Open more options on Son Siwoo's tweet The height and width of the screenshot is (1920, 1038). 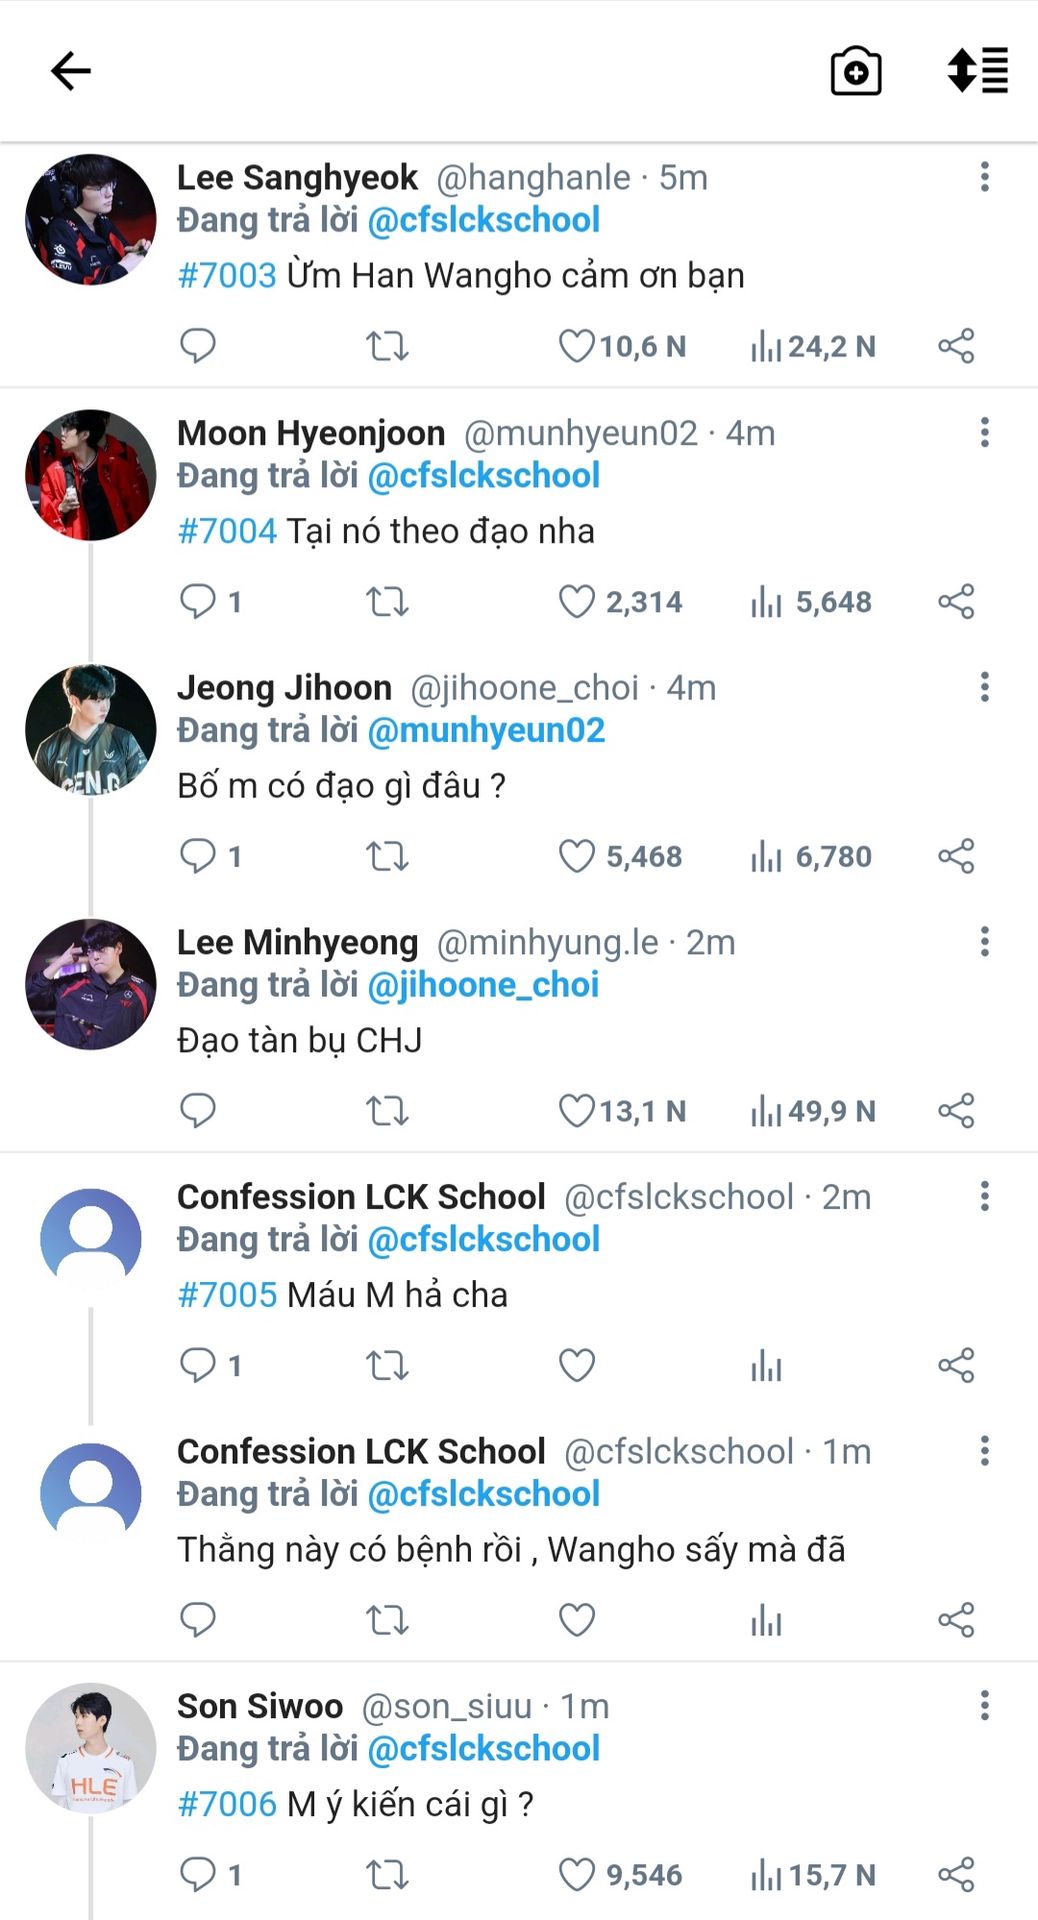coord(985,1705)
